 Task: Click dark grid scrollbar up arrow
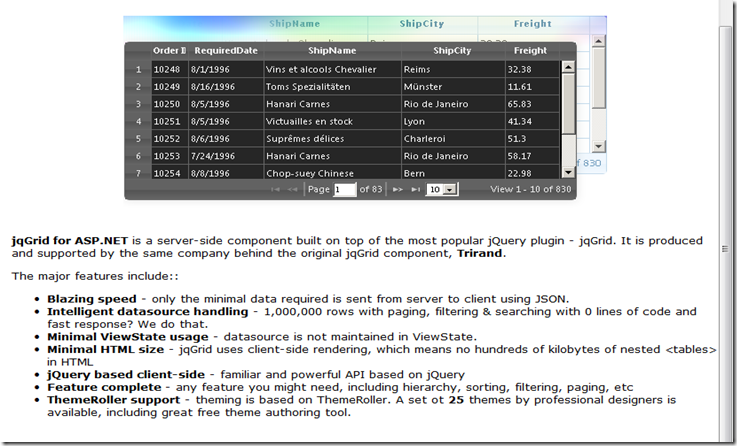pyautogui.click(x=568, y=67)
